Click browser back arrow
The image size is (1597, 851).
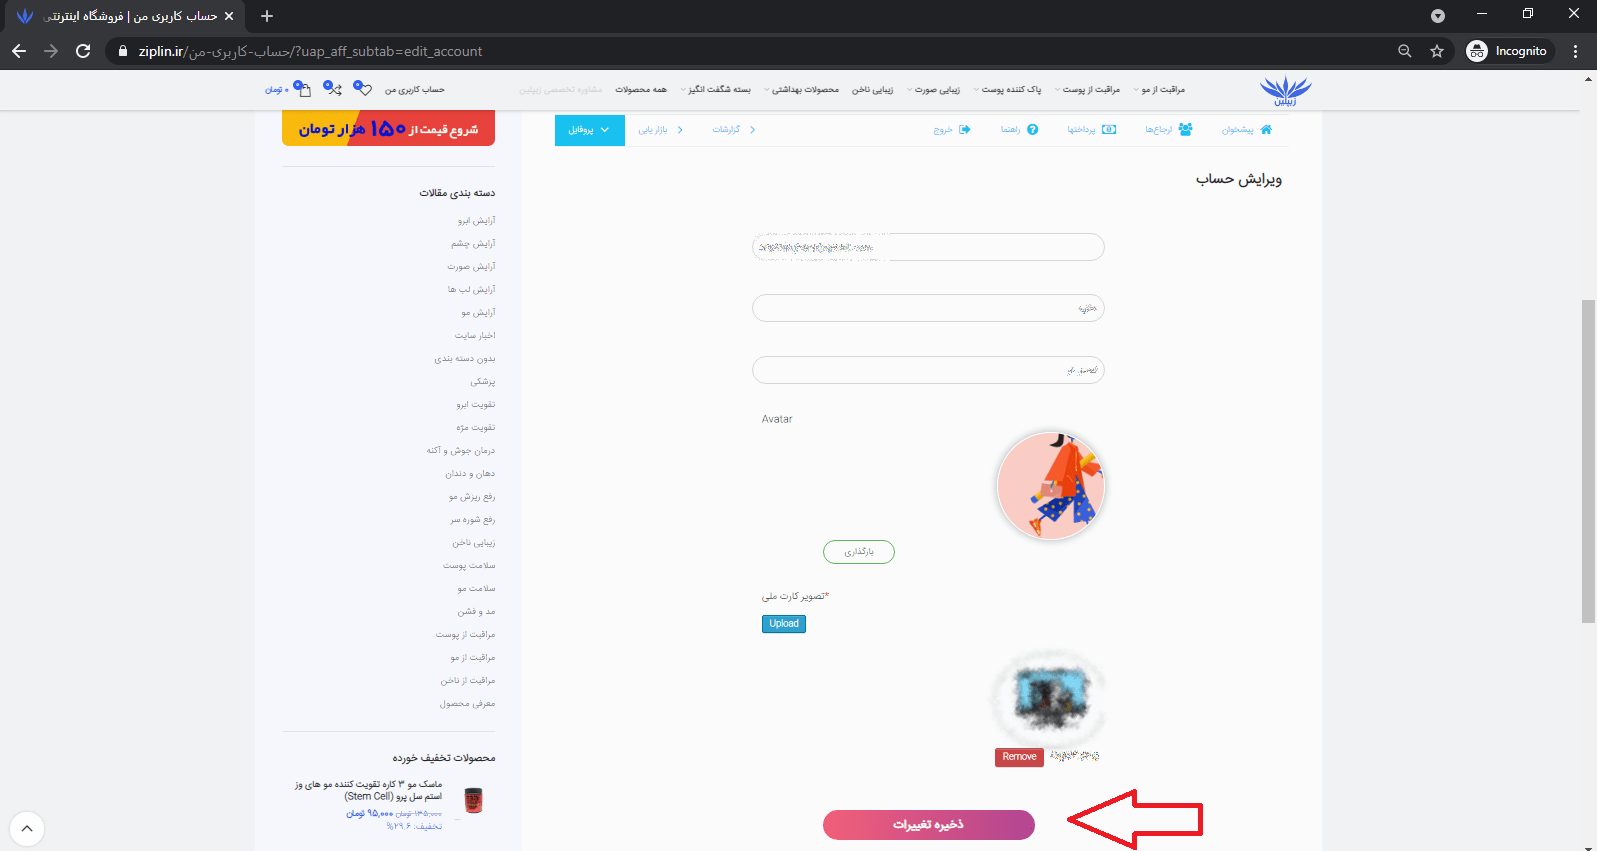pos(19,51)
